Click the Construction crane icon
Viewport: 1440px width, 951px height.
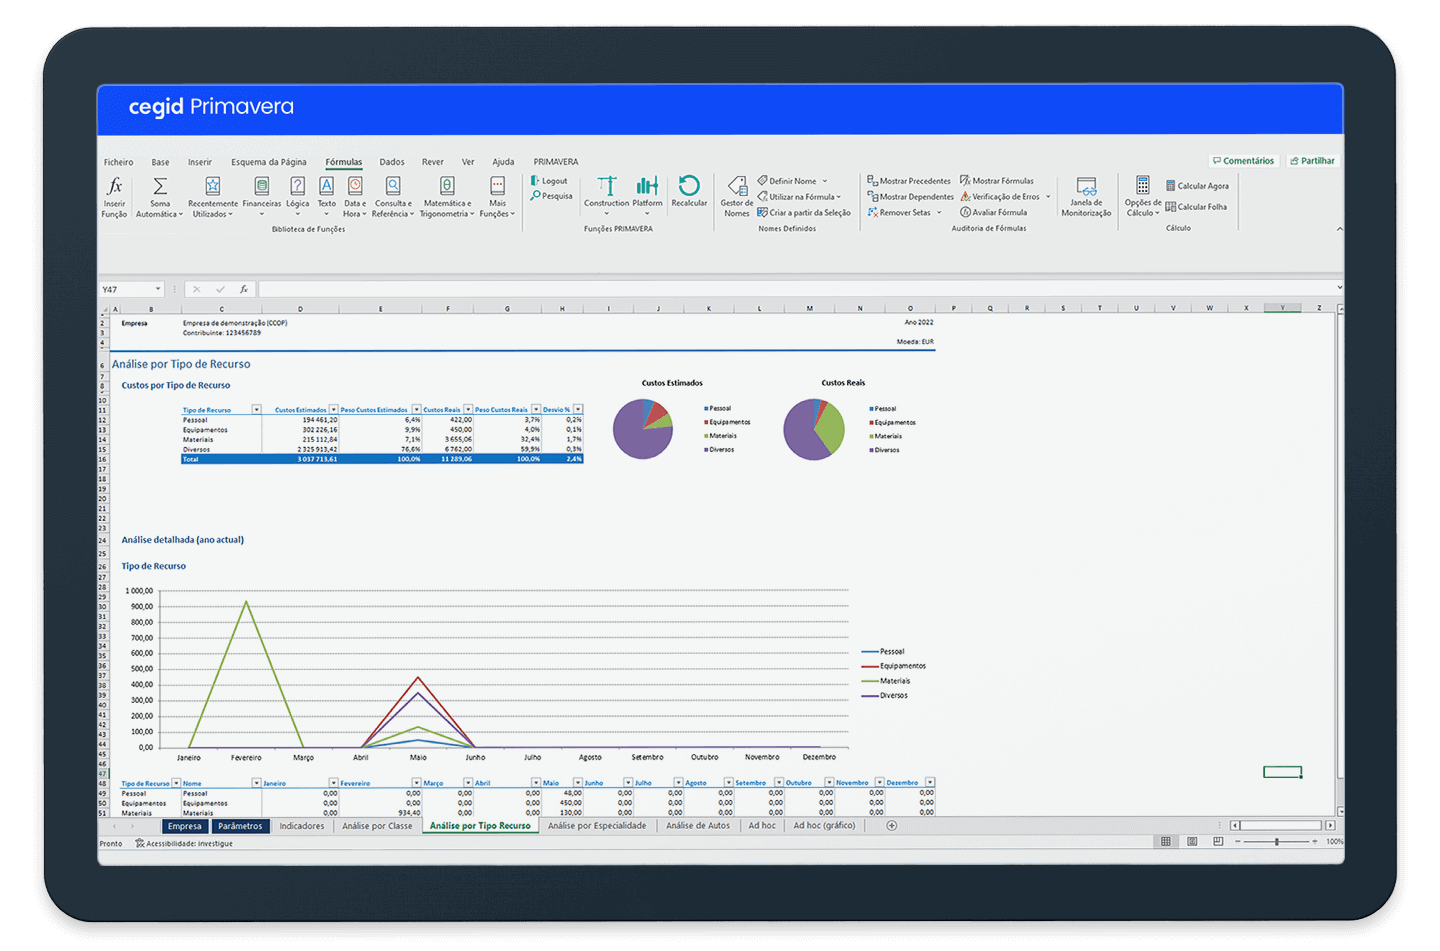coord(607,186)
